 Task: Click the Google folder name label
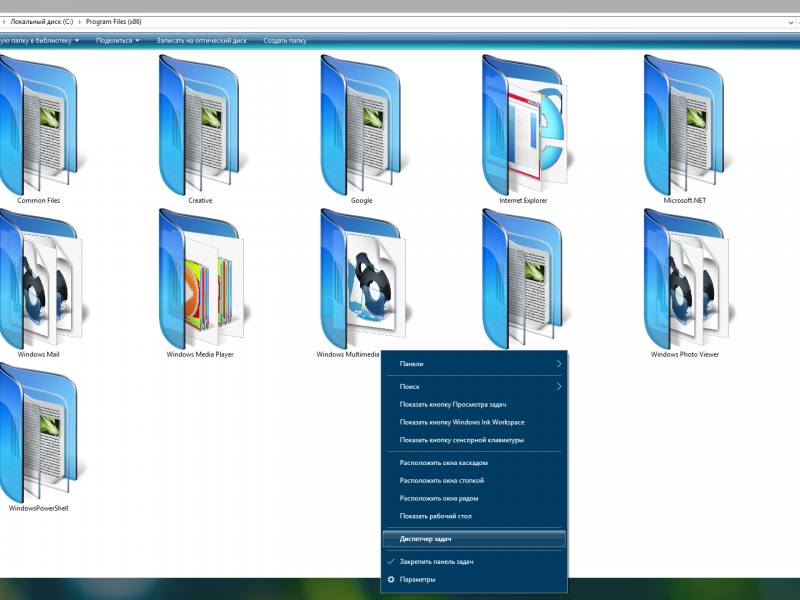(361, 201)
